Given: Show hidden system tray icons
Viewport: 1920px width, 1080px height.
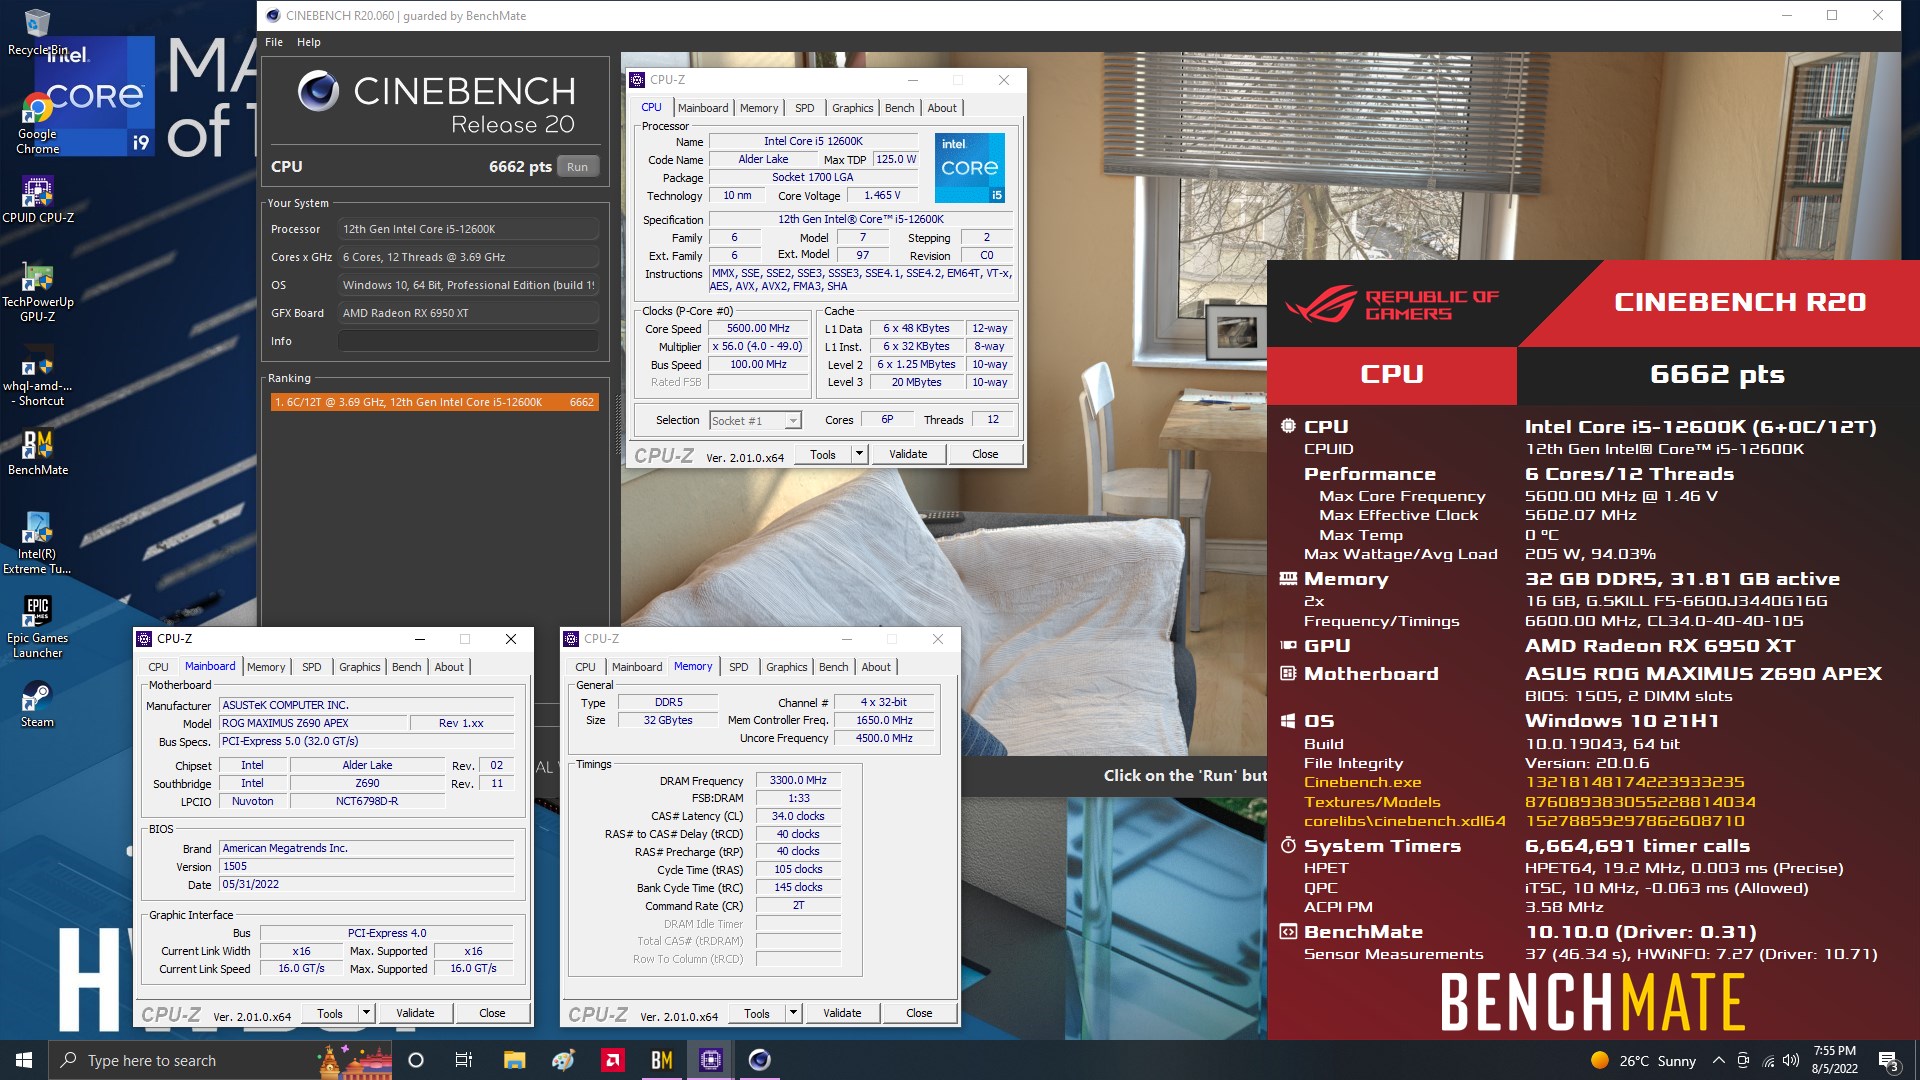Looking at the screenshot, I should tap(1718, 1060).
